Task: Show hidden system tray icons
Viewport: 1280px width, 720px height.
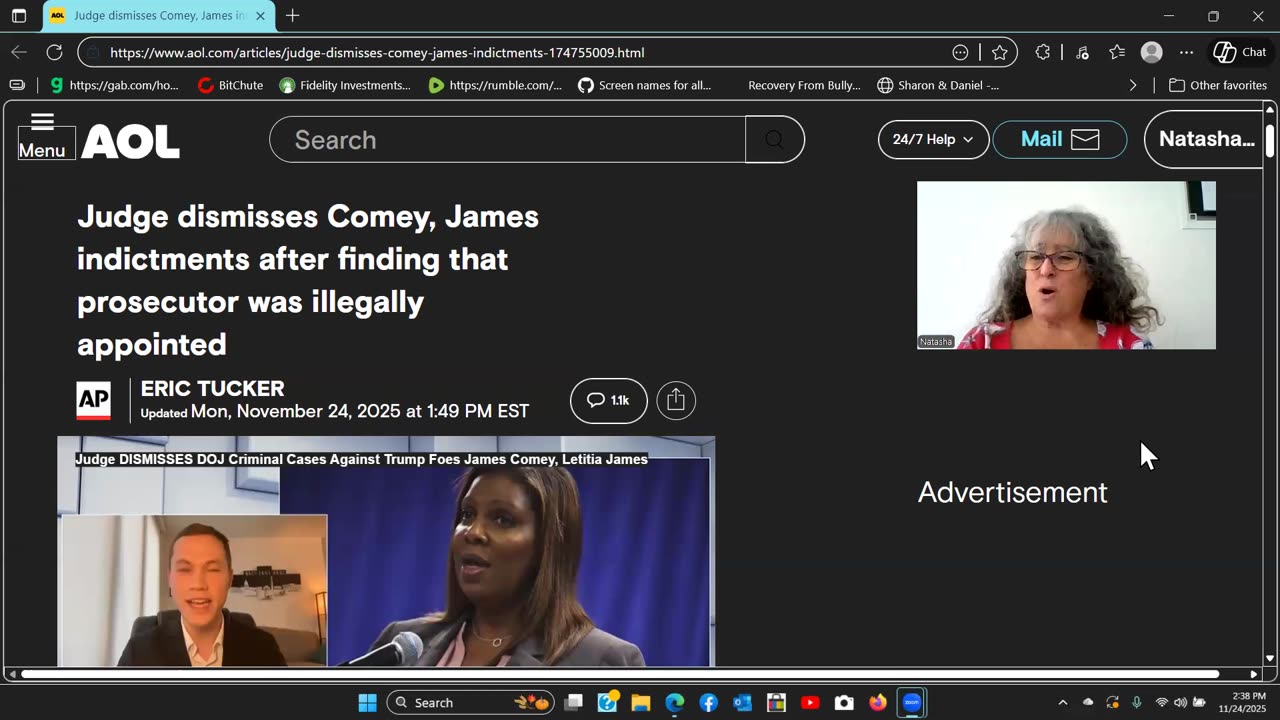Action: (x=1062, y=702)
